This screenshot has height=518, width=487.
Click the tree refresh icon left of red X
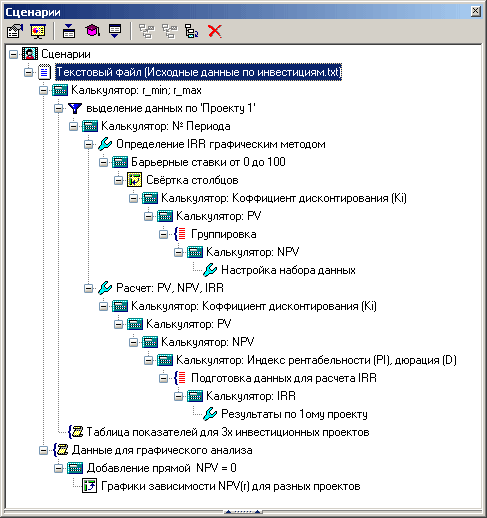192,31
